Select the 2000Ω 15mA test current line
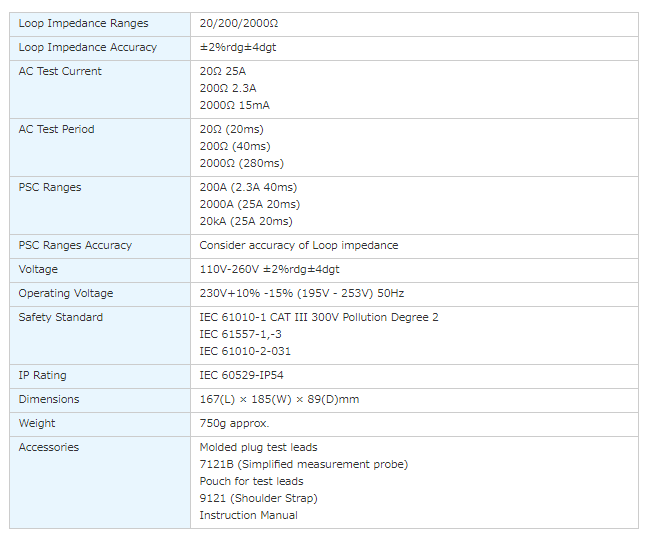 (x=234, y=105)
